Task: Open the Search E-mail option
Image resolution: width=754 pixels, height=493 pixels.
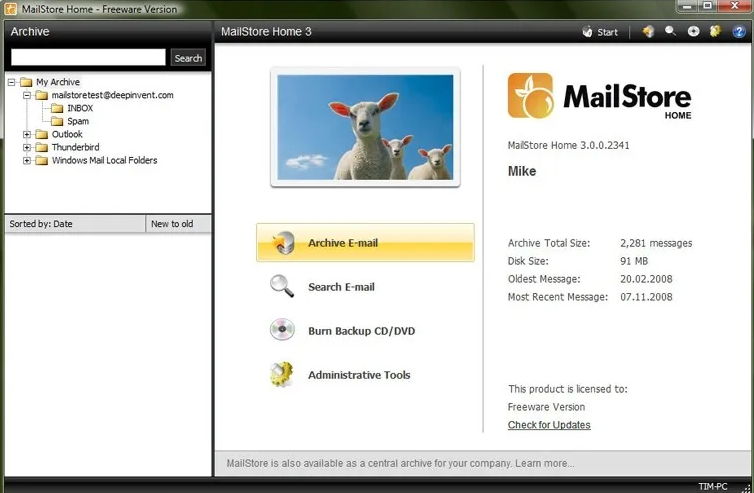Action: point(341,287)
